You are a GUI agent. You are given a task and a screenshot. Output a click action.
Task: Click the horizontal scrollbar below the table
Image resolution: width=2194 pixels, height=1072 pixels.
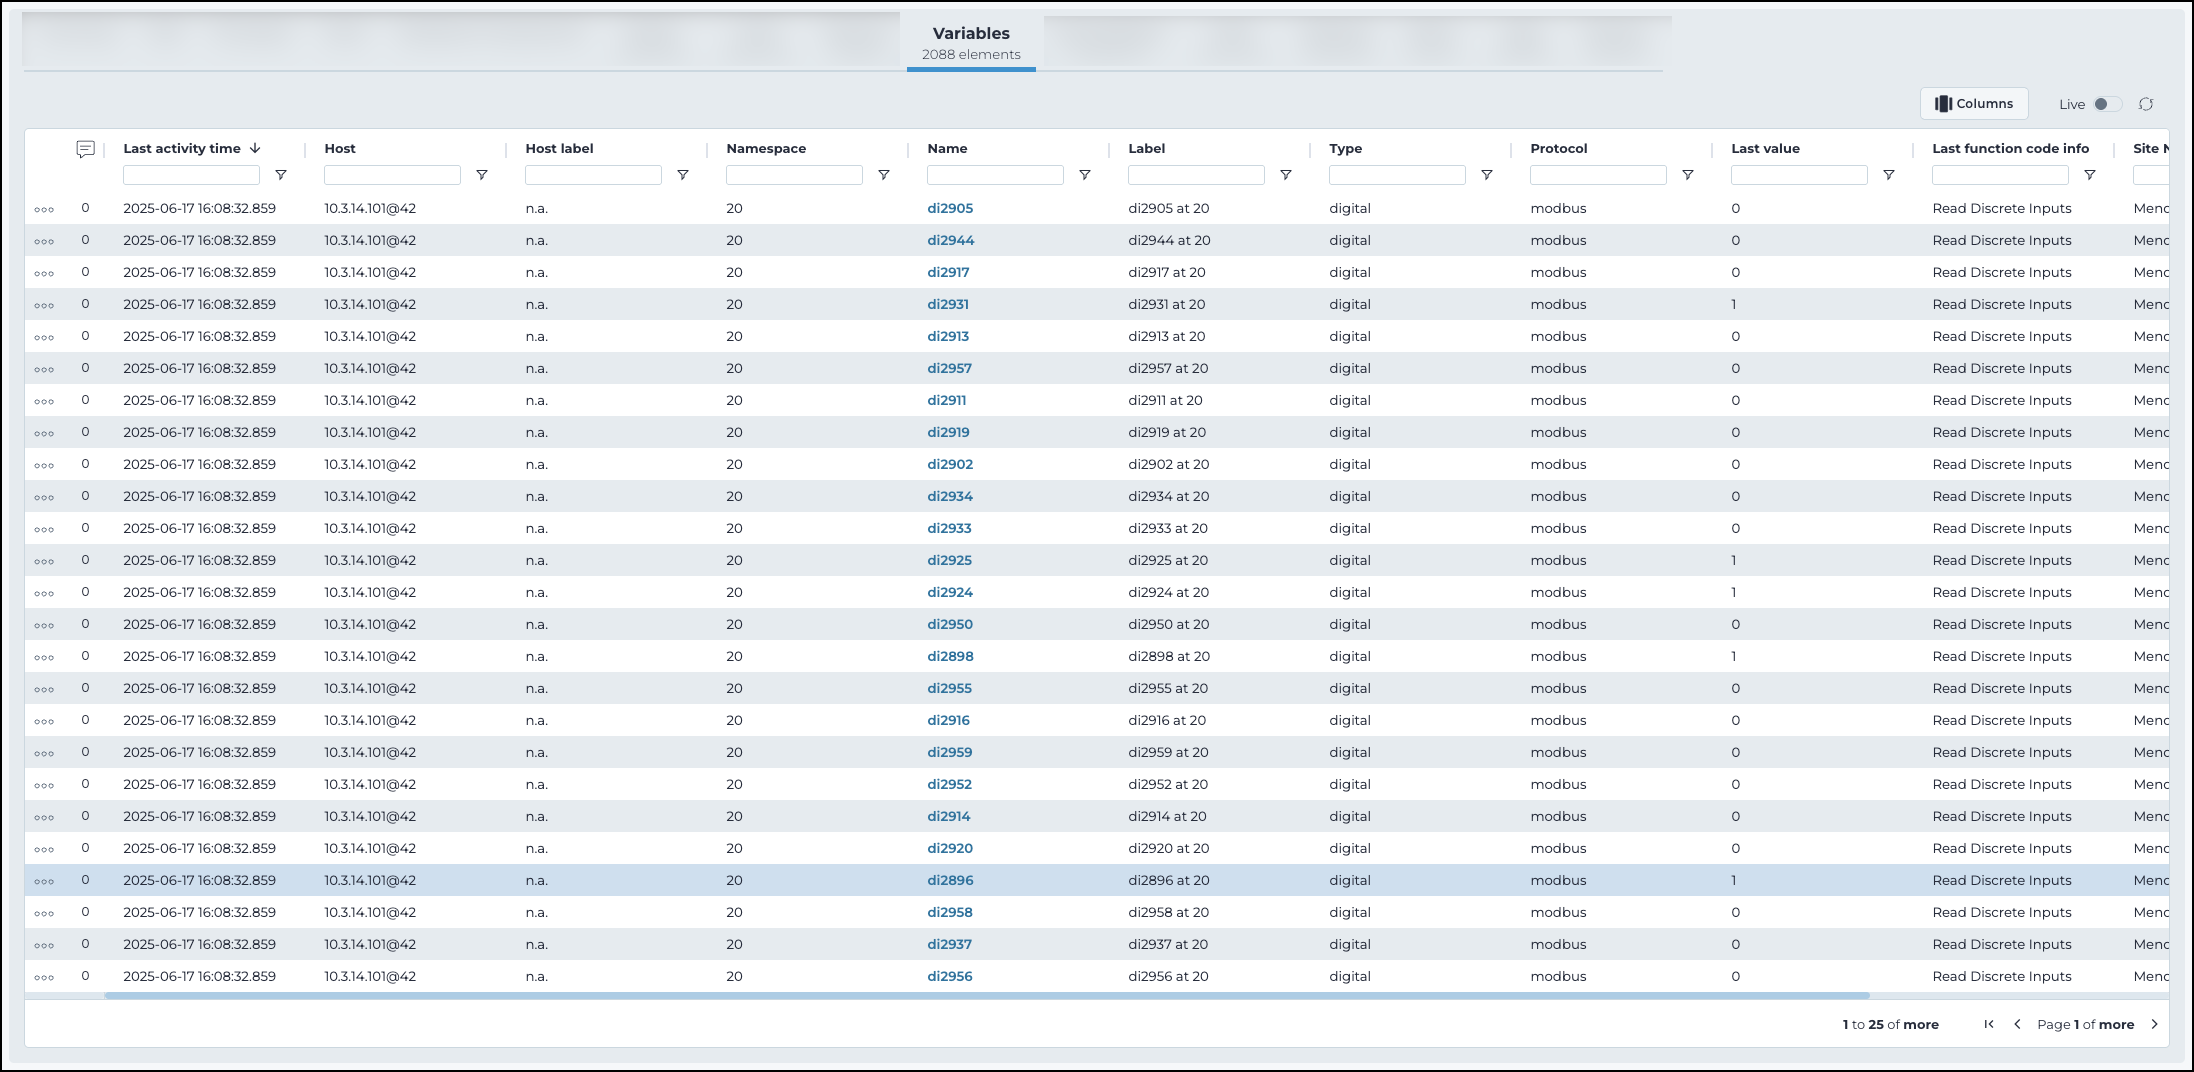click(987, 995)
